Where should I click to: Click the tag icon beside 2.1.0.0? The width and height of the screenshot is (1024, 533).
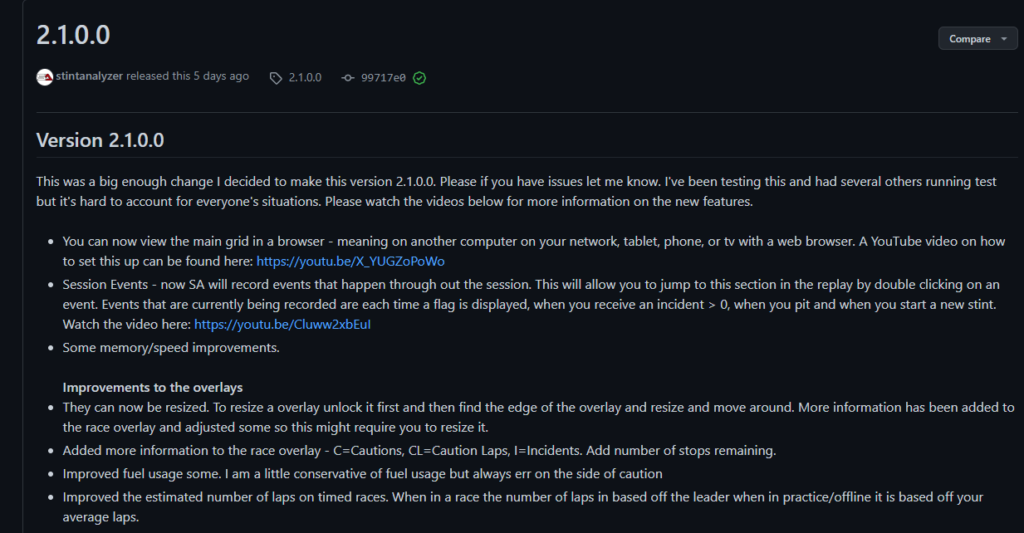[x=276, y=78]
